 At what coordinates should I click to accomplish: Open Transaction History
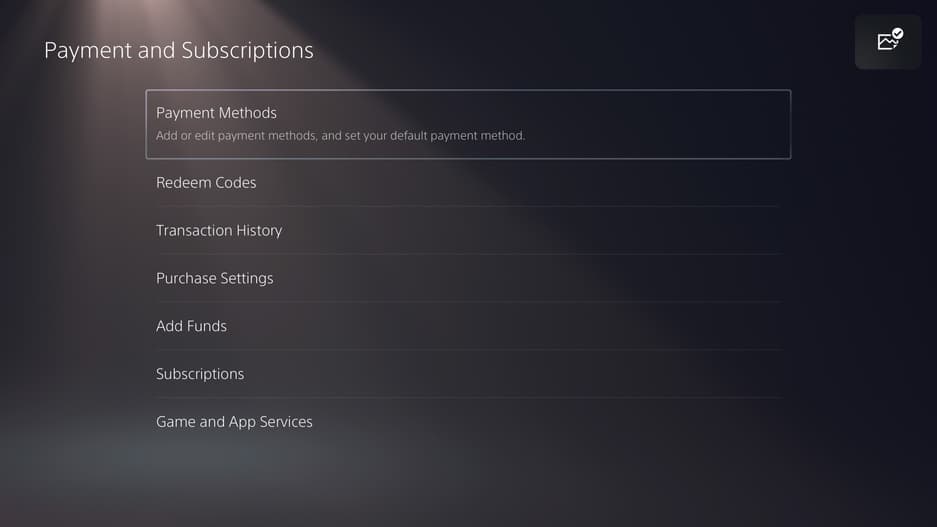pyautogui.click(x=219, y=231)
